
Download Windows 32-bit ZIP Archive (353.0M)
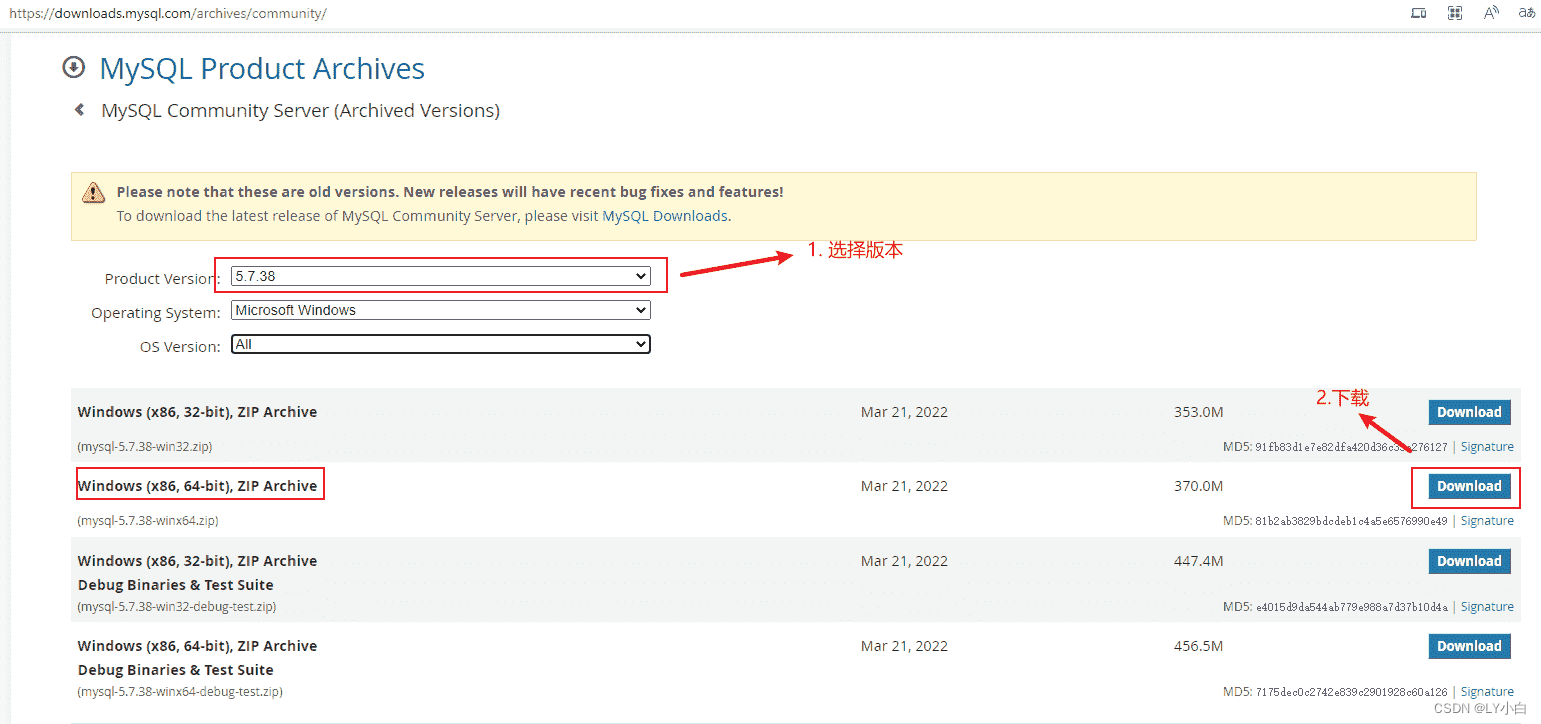pyautogui.click(x=1469, y=412)
